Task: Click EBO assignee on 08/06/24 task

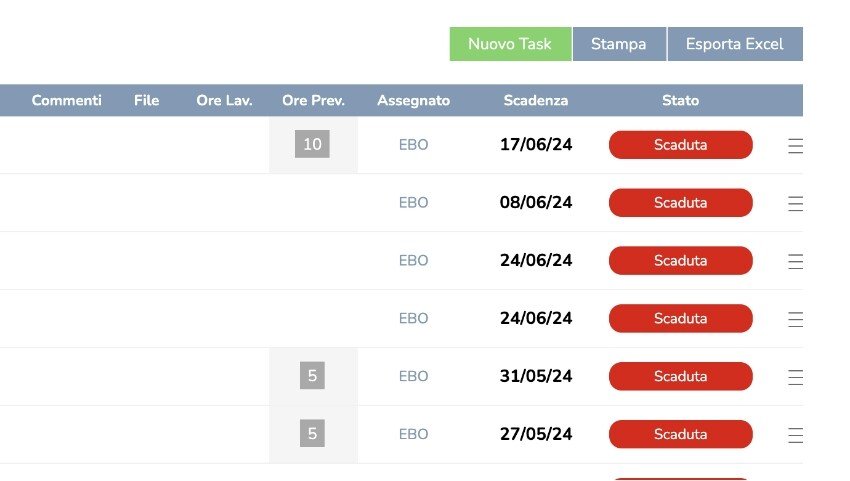Action: (x=413, y=203)
